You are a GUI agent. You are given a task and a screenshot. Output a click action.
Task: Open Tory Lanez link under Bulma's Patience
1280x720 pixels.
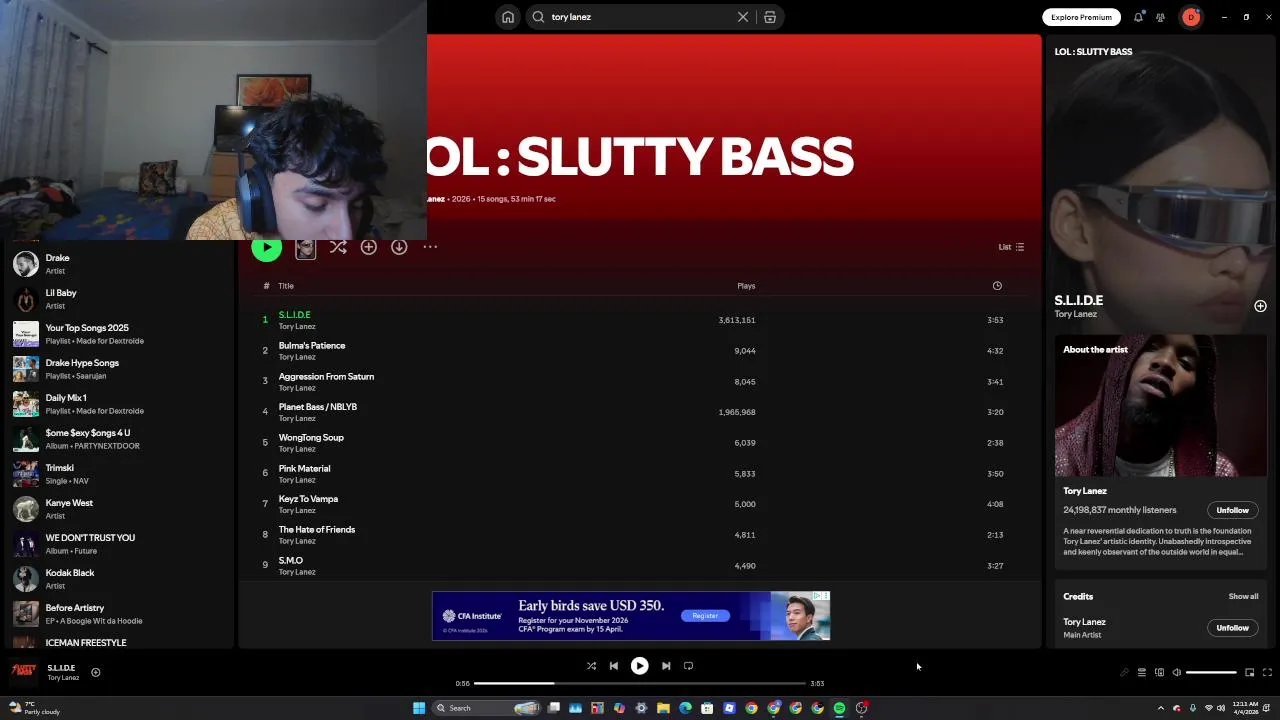[x=297, y=357]
